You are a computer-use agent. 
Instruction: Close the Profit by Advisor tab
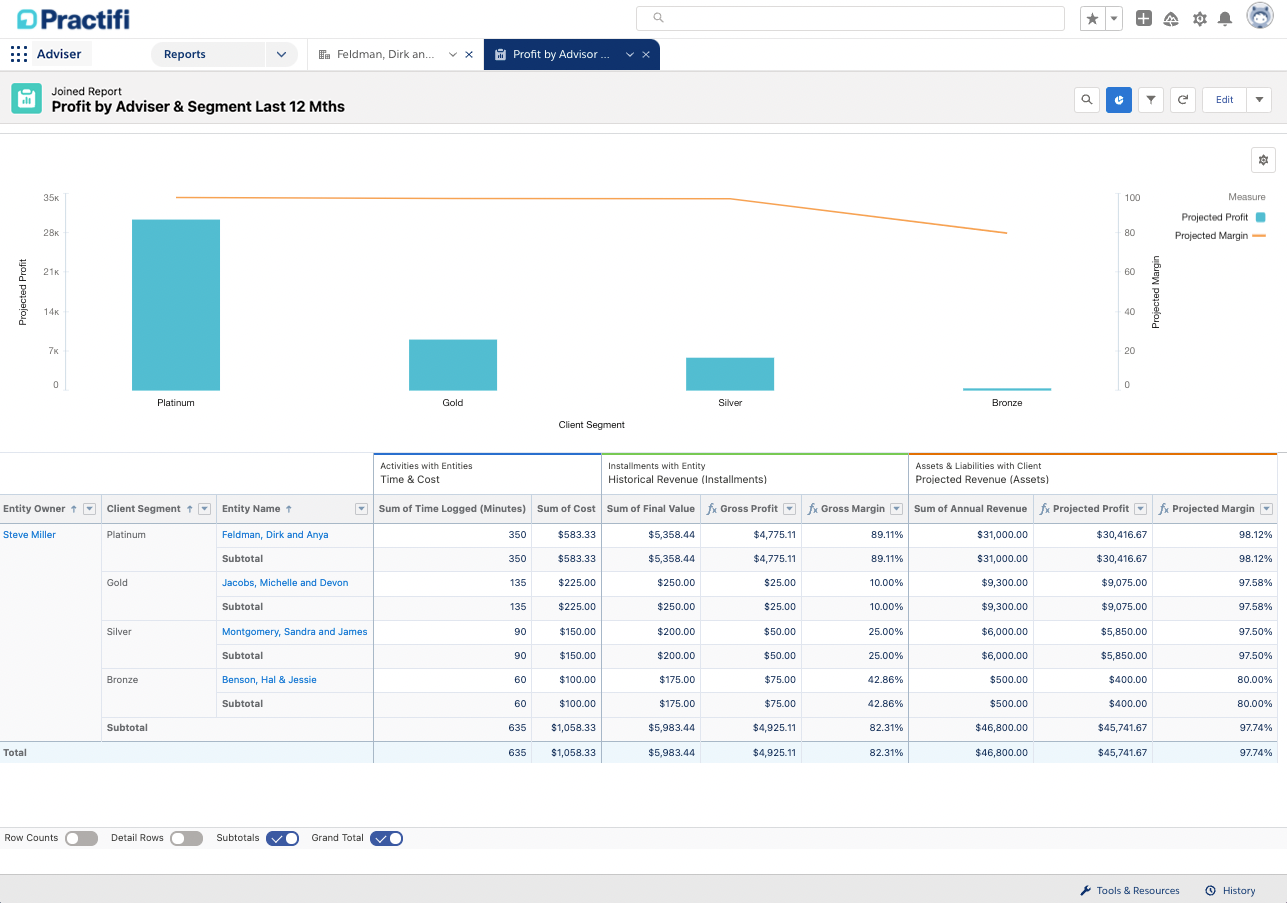click(x=646, y=55)
